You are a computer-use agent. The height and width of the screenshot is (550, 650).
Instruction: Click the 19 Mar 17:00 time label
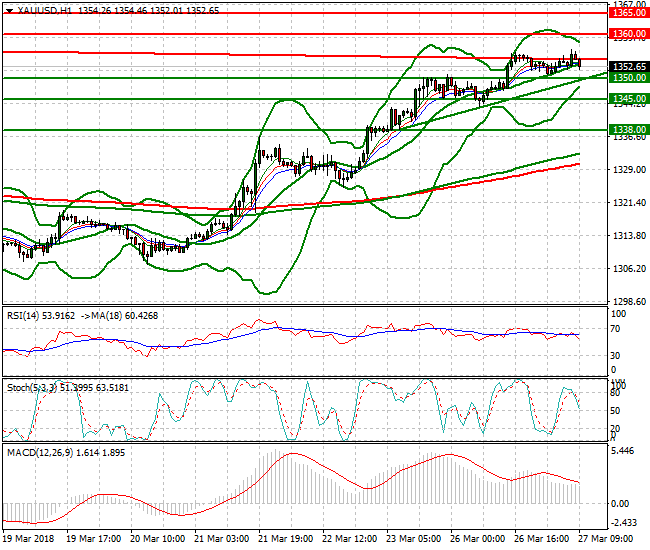tap(94, 539)
